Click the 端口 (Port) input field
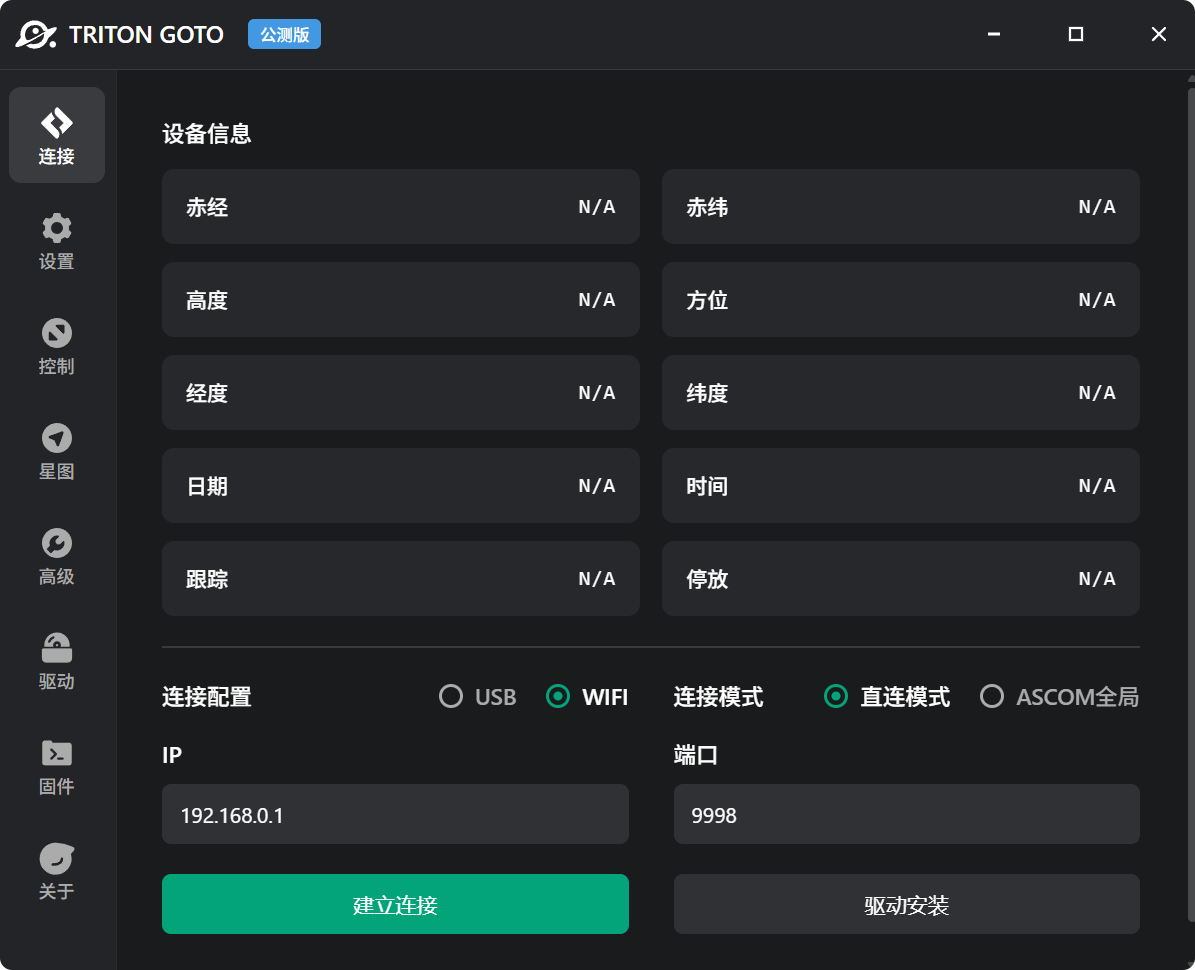 pyautogui.click(x=906, y=814)
